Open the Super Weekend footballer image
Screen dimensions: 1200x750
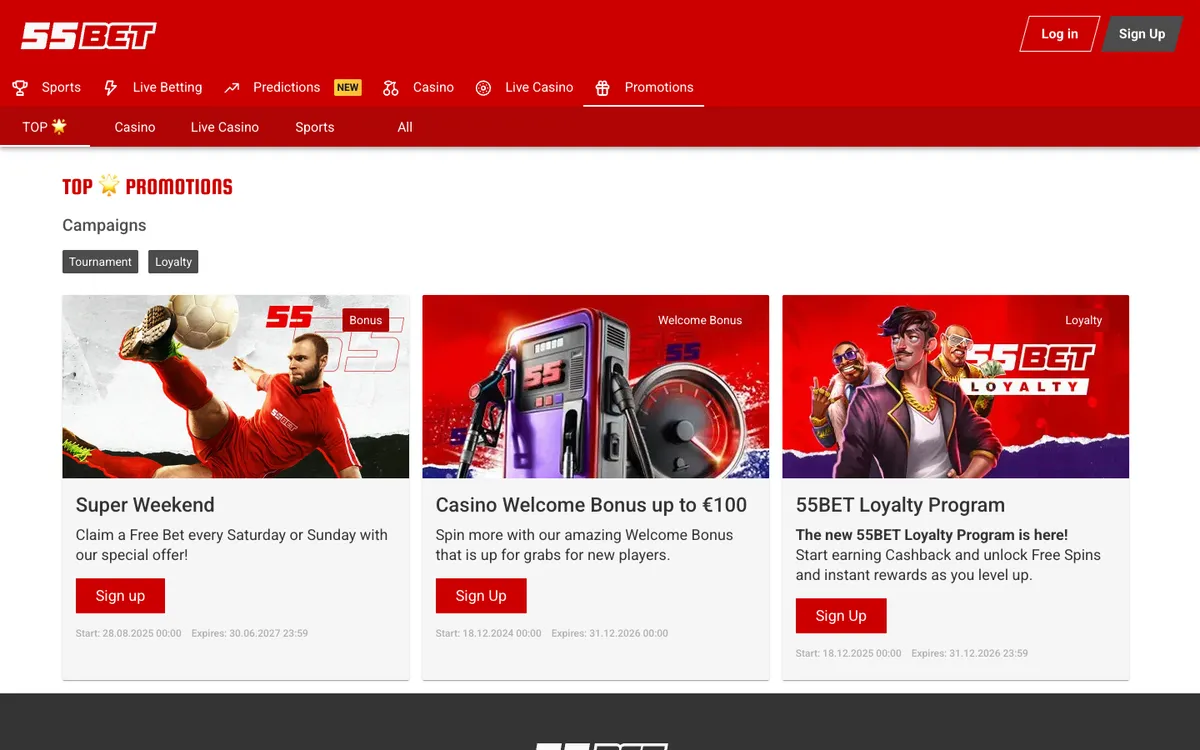[236, 386]
